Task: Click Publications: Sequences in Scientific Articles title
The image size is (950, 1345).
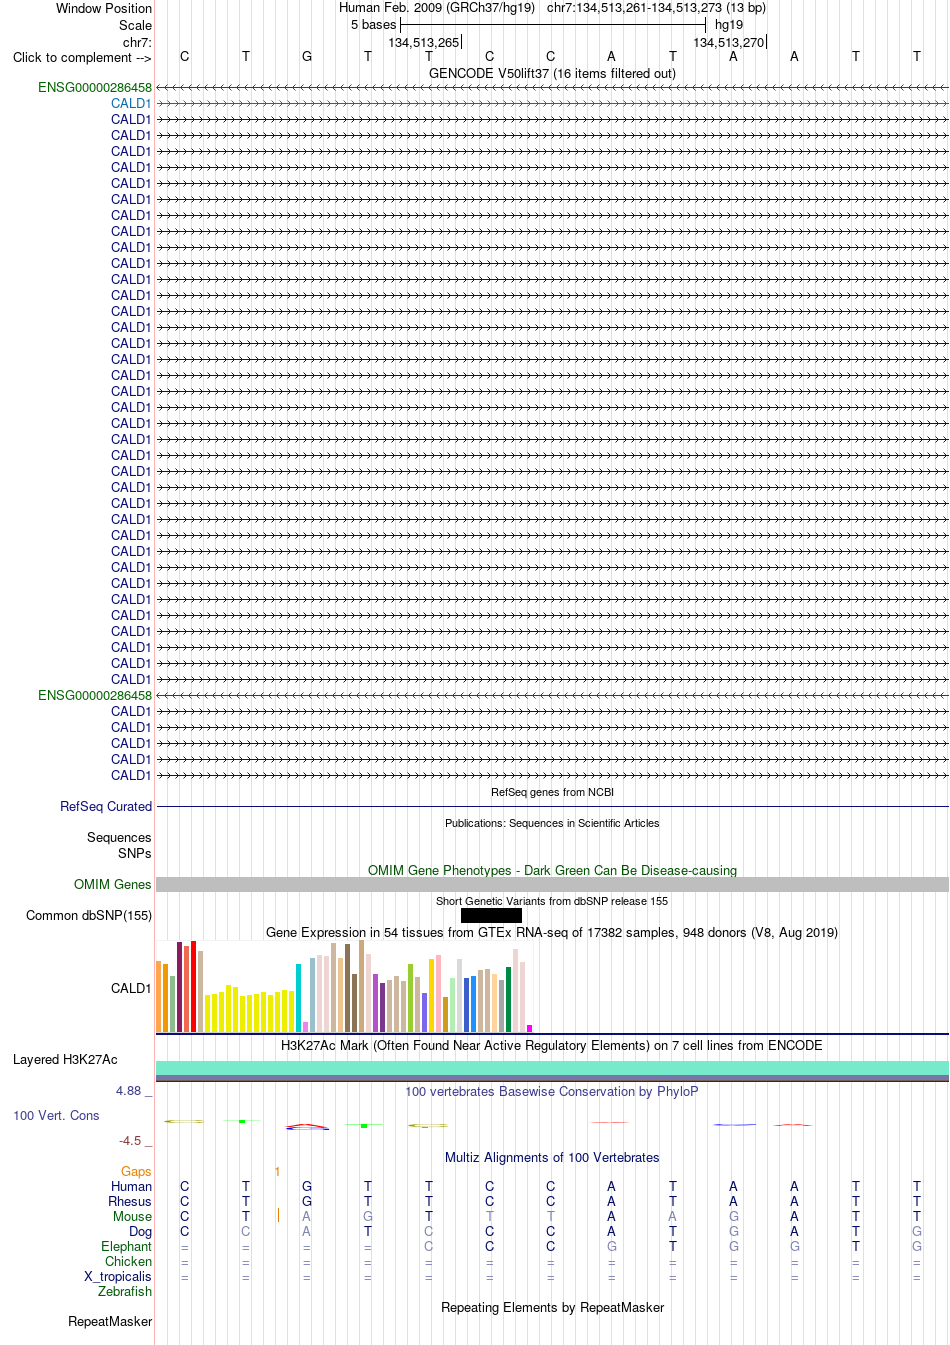Action: point(552,823)
